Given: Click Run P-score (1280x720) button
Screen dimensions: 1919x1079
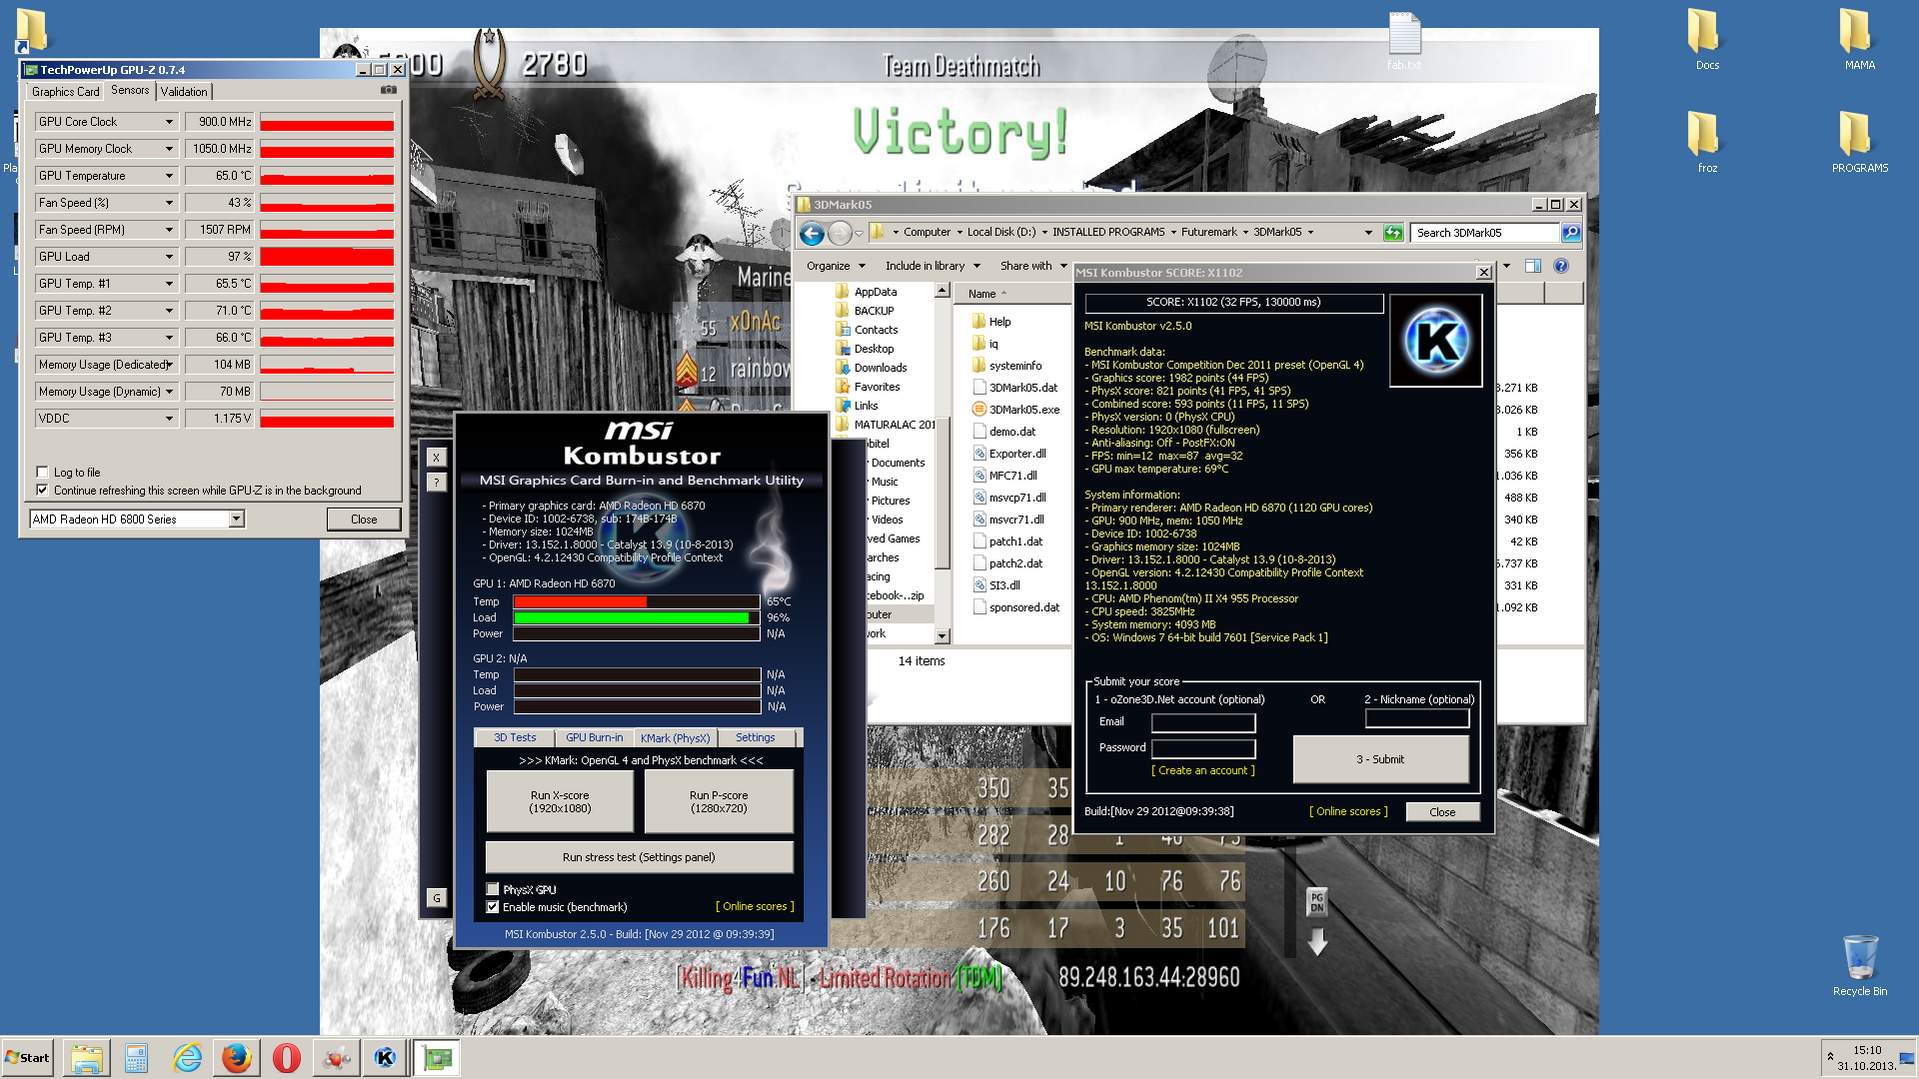Looking at the screenshot, I should [719, 802].
